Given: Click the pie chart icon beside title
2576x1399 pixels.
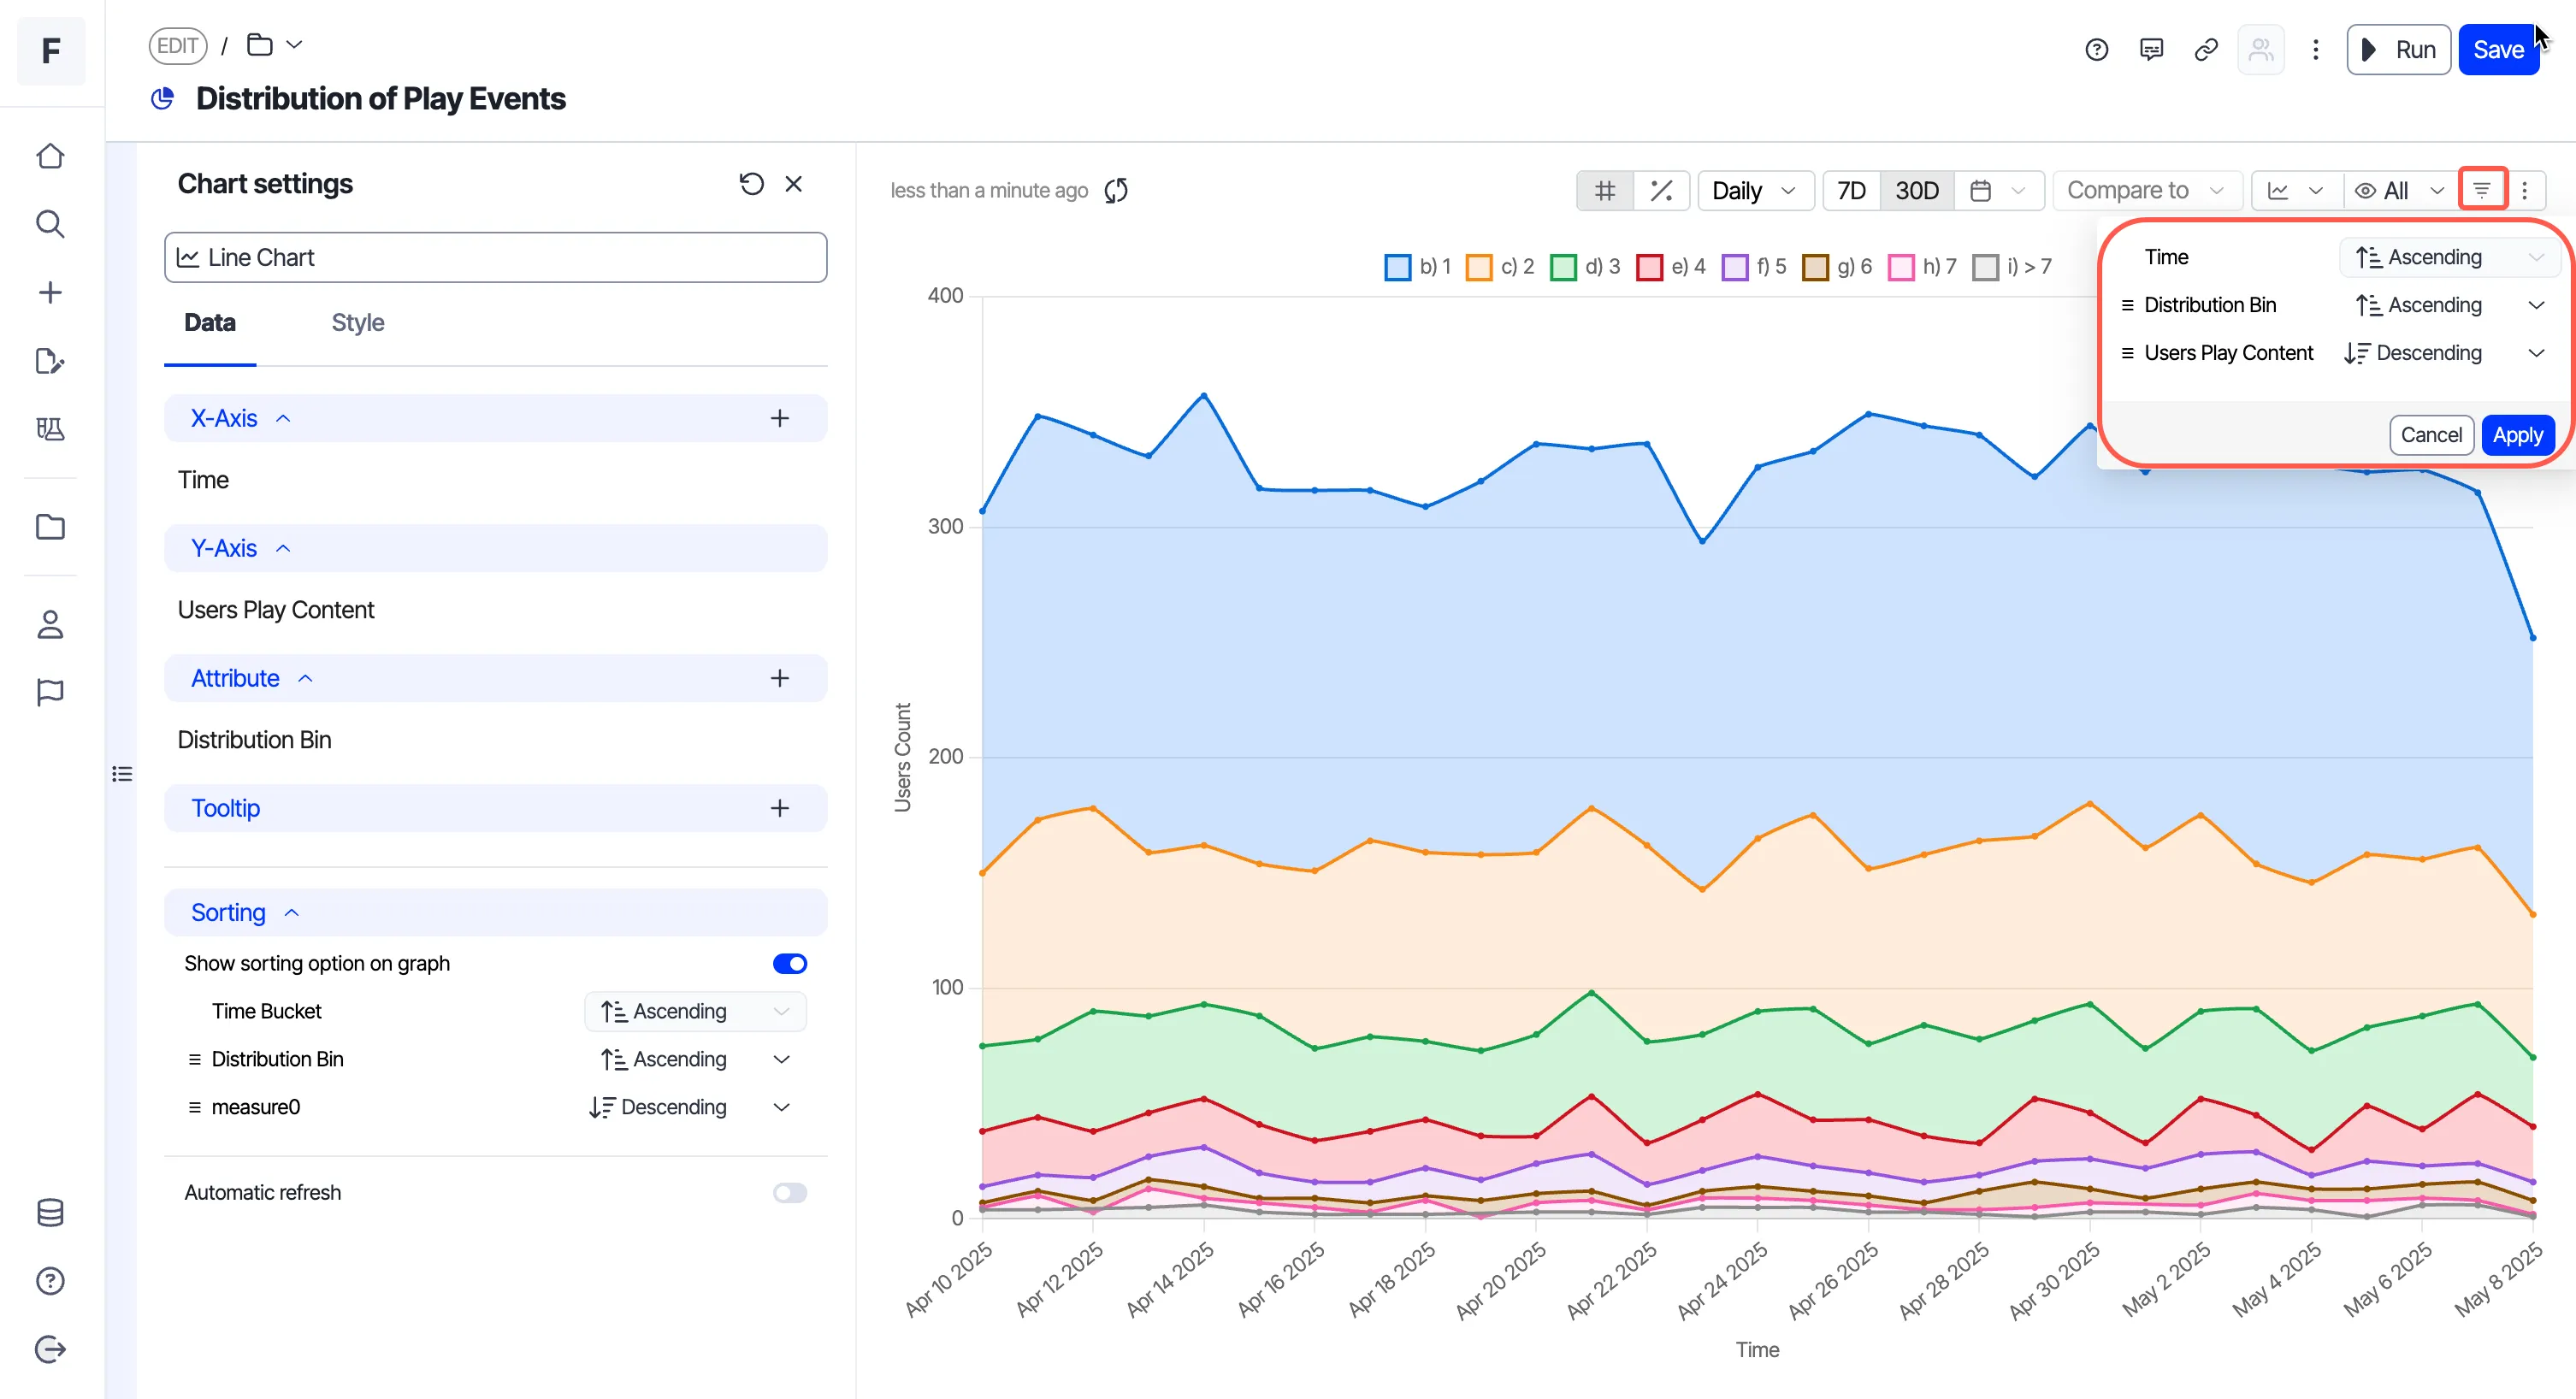Looking at the screenshot, I should (162, 98).
